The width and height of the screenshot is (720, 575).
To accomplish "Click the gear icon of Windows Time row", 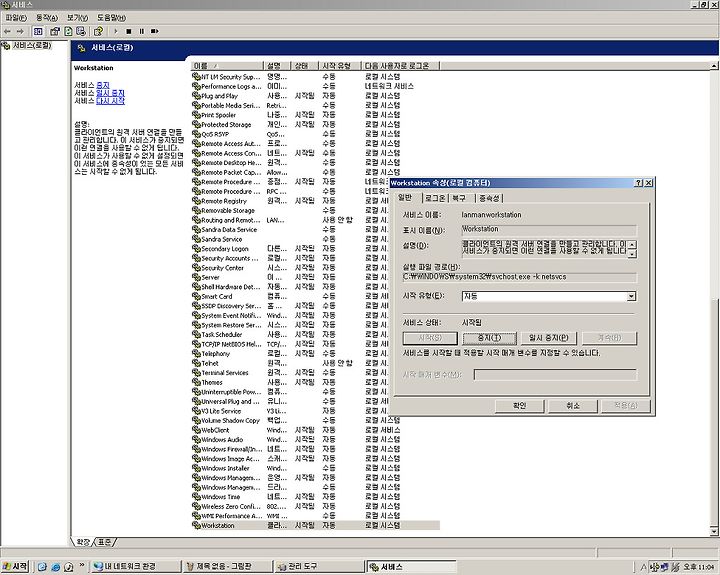I will (196, 496).
